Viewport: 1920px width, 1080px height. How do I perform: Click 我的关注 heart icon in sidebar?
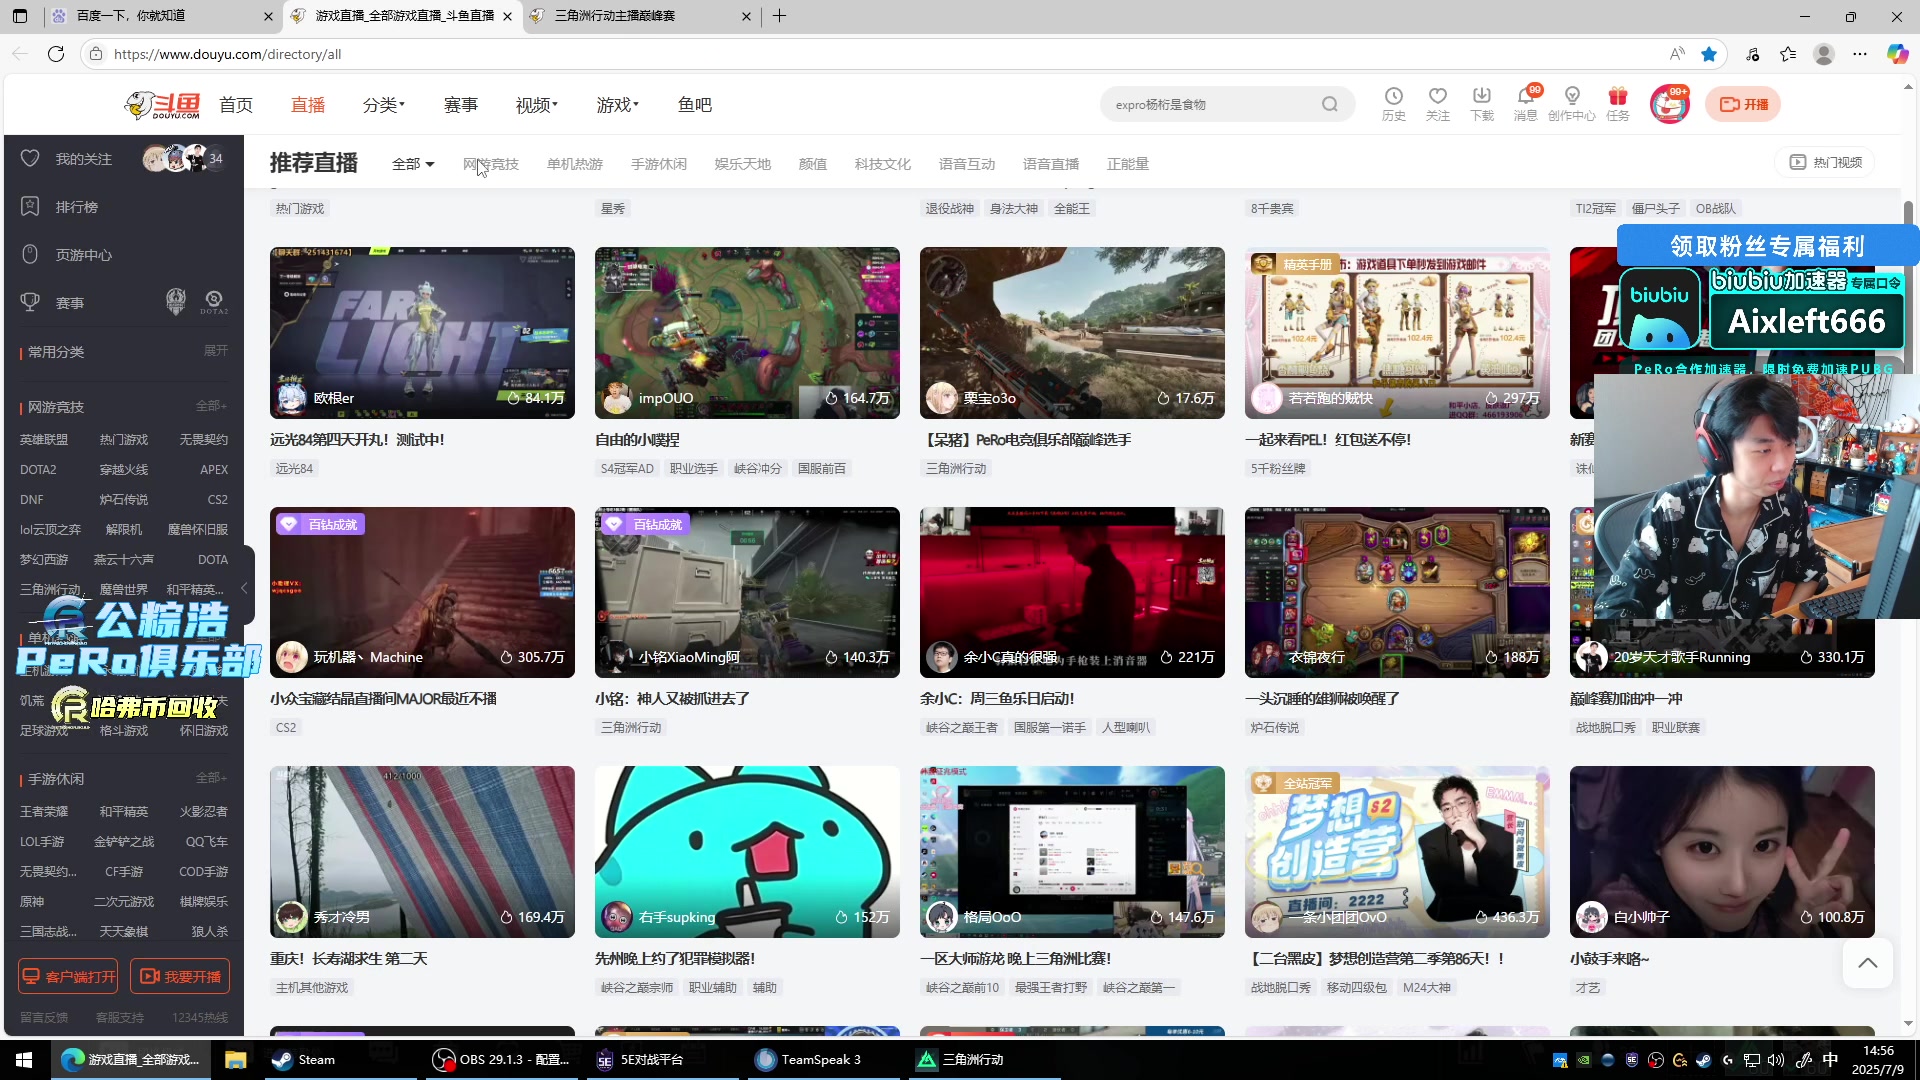[30, 158]
